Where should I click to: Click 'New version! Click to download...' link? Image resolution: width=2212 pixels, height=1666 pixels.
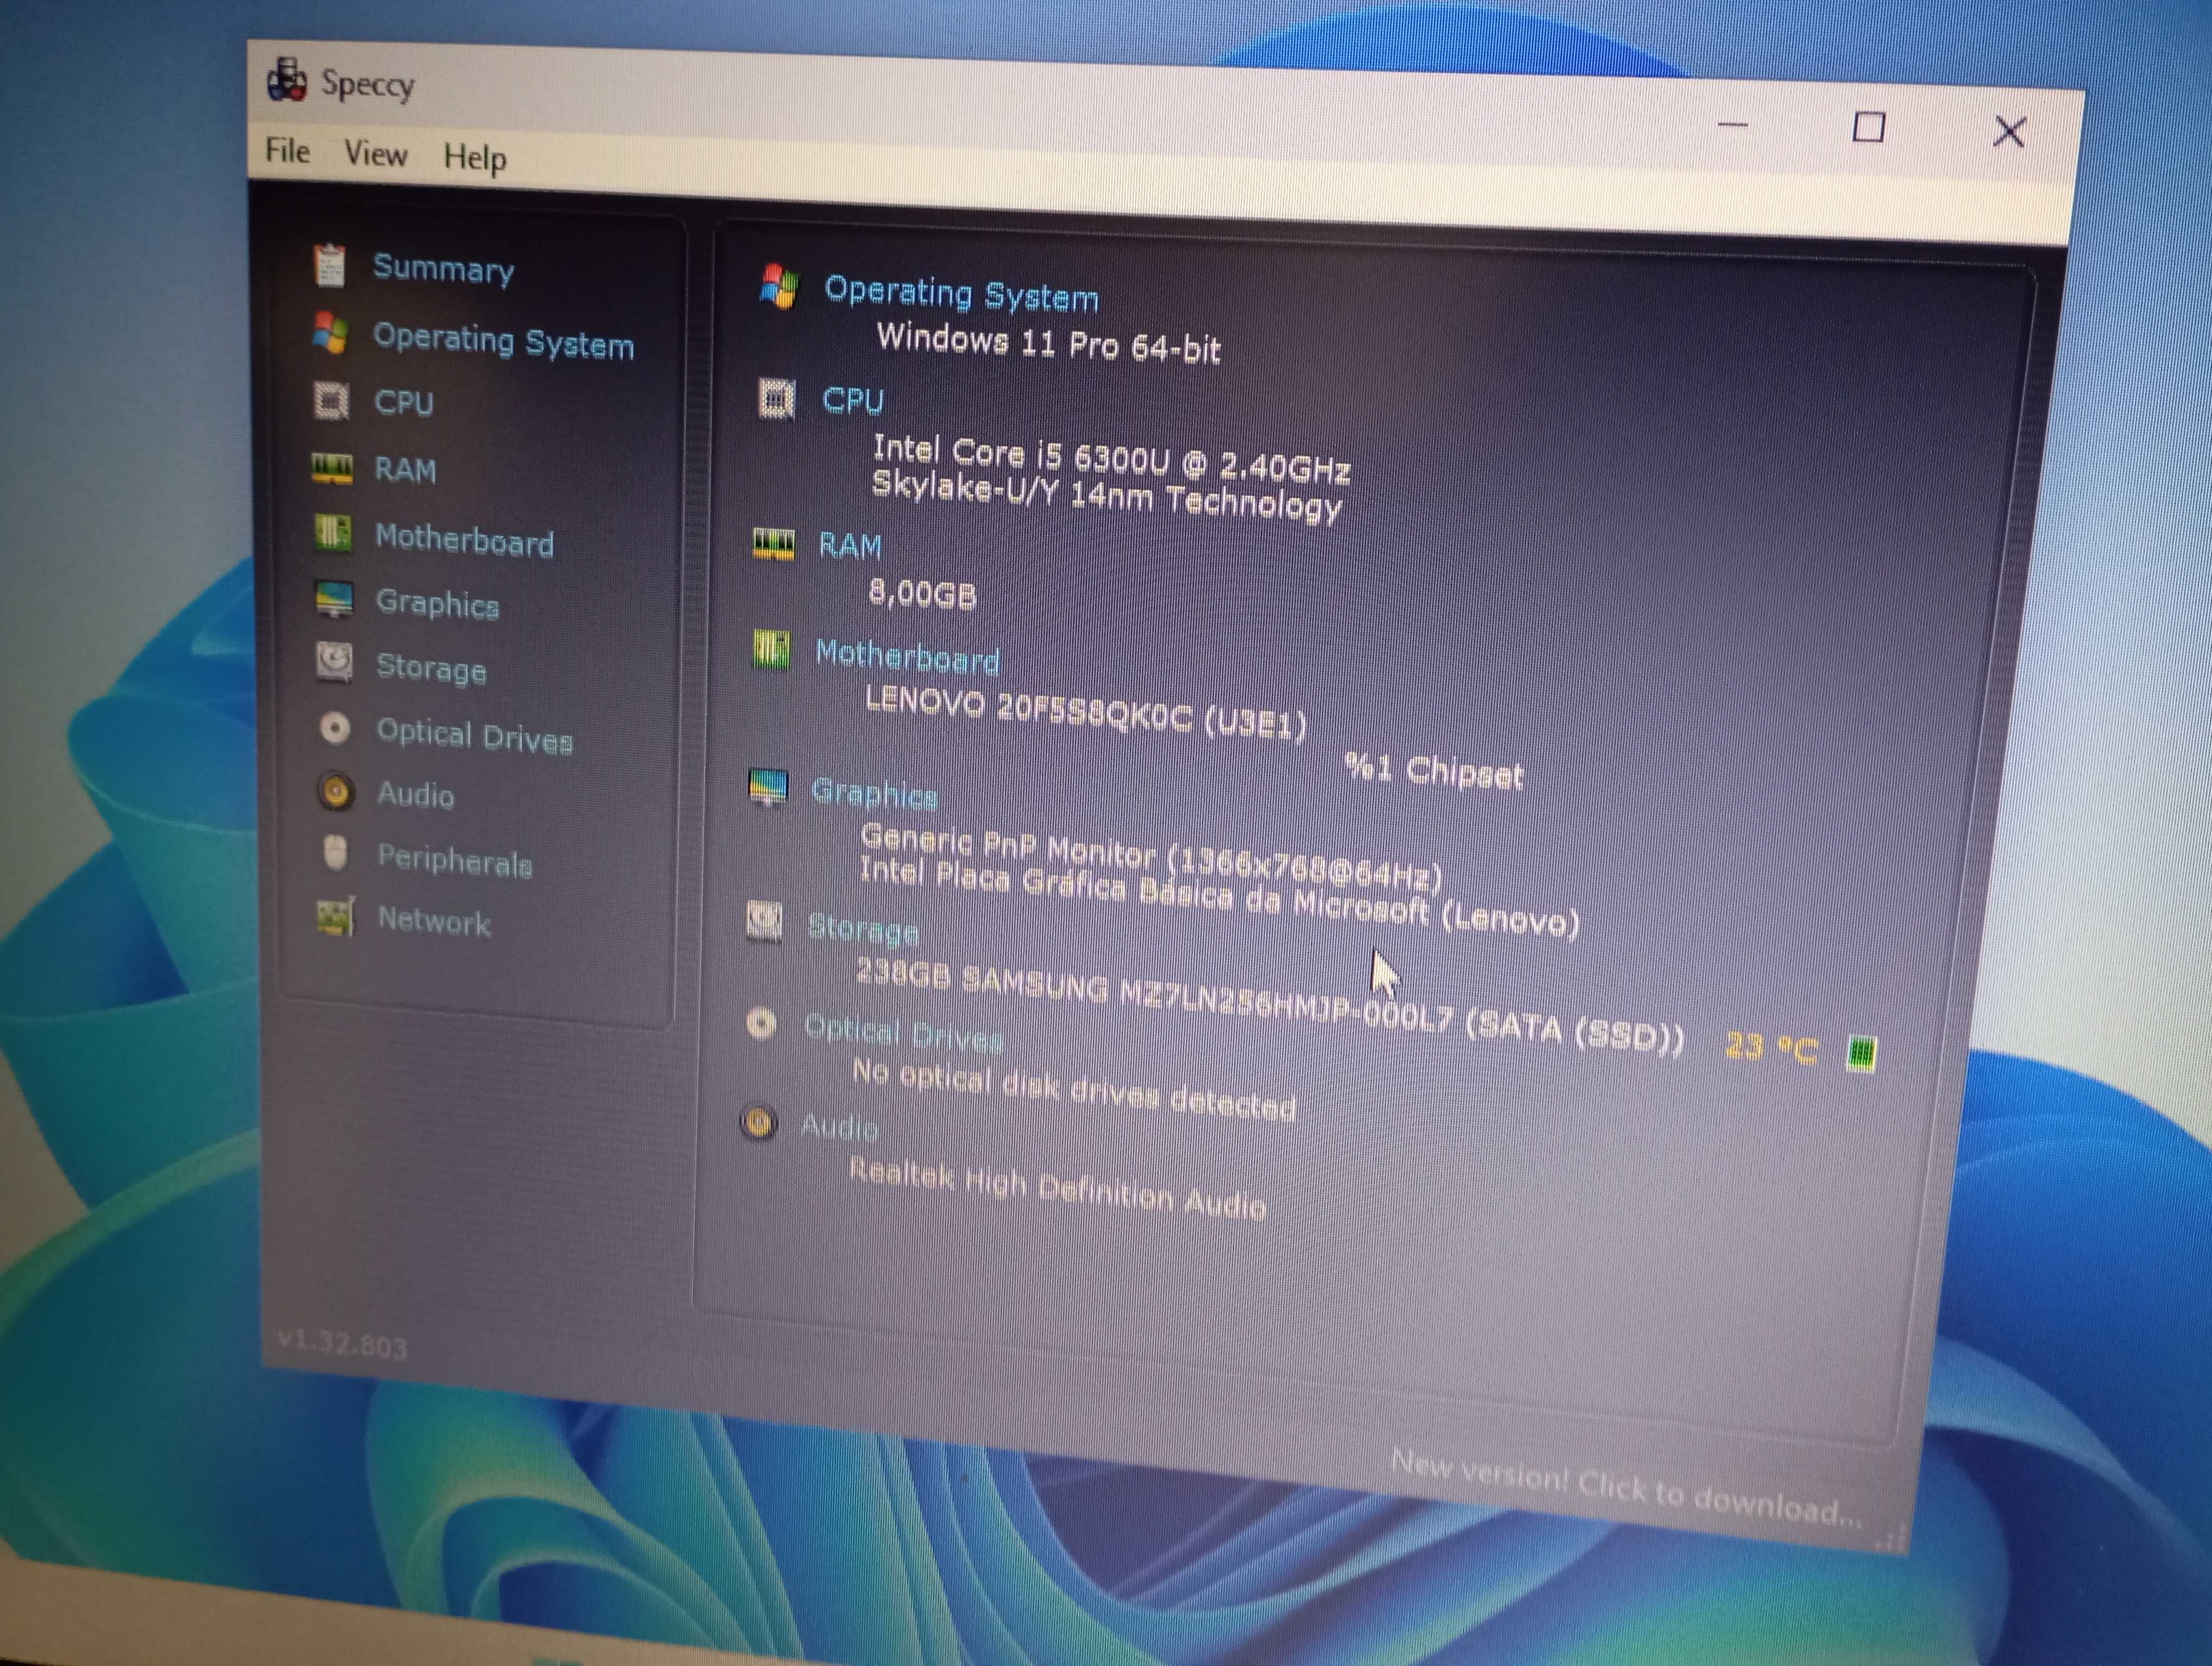tap(1626, 1489)
